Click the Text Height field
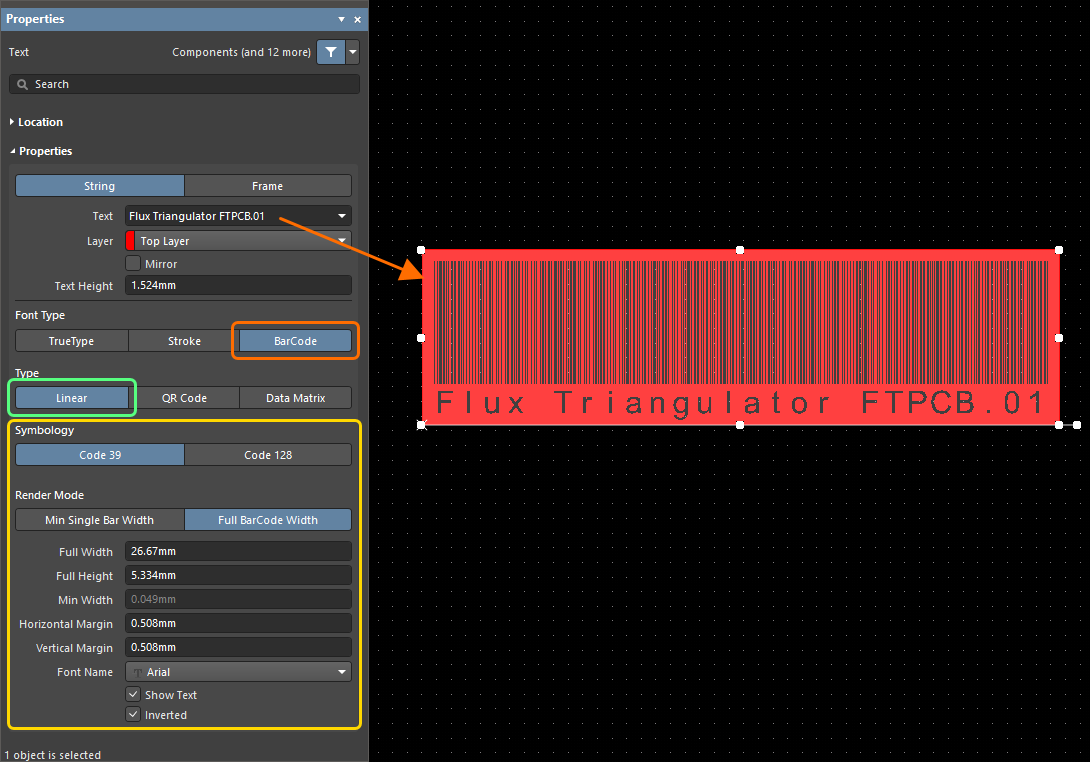This screenshot has height=762, width=1090. 238,285
